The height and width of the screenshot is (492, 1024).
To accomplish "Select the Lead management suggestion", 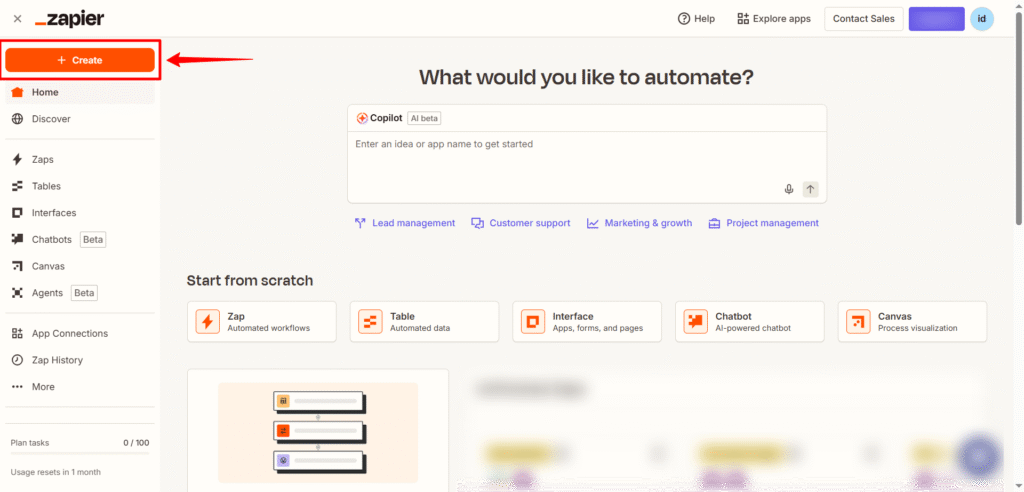I will click(x=405, y=223).
